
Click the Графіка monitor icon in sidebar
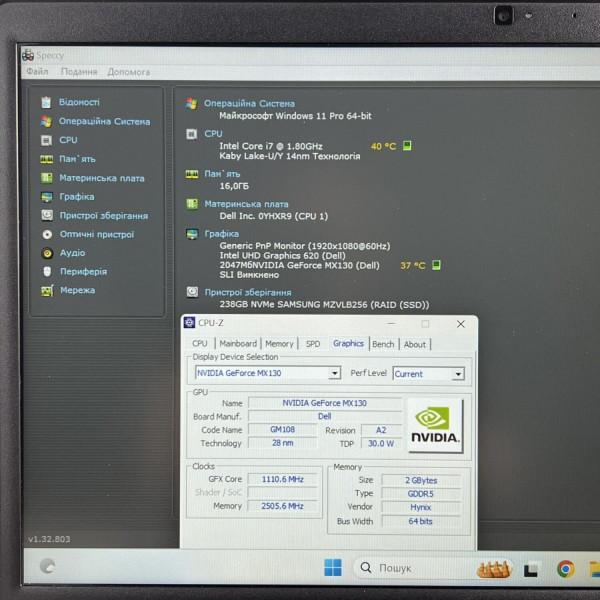[47, 197]
